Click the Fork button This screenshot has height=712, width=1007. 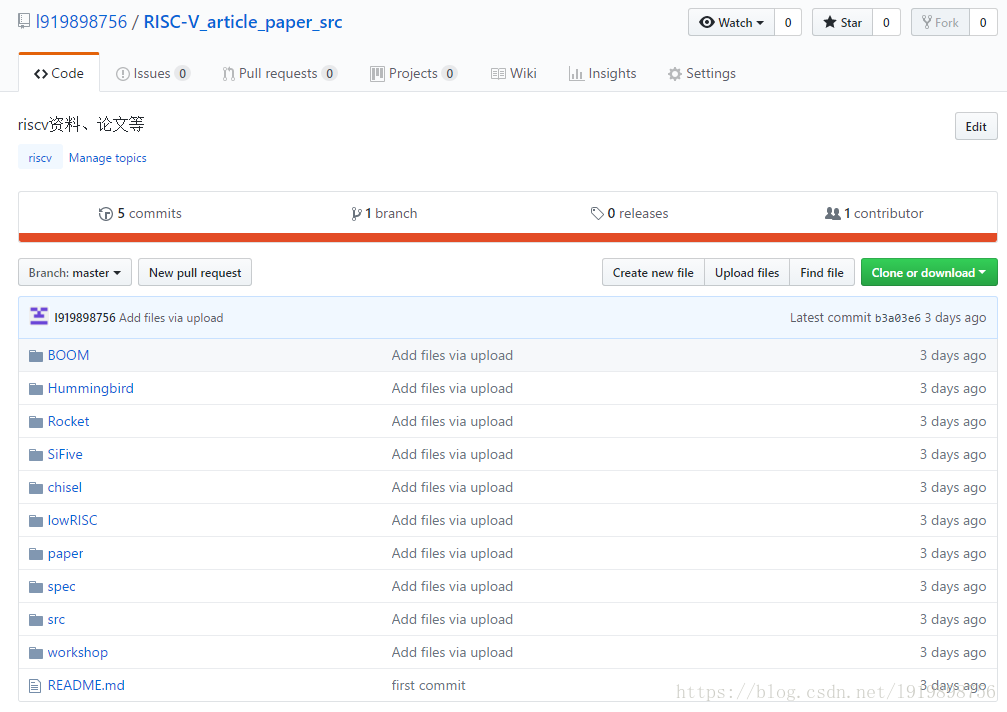pyautogui.click(x=940, y=22)
